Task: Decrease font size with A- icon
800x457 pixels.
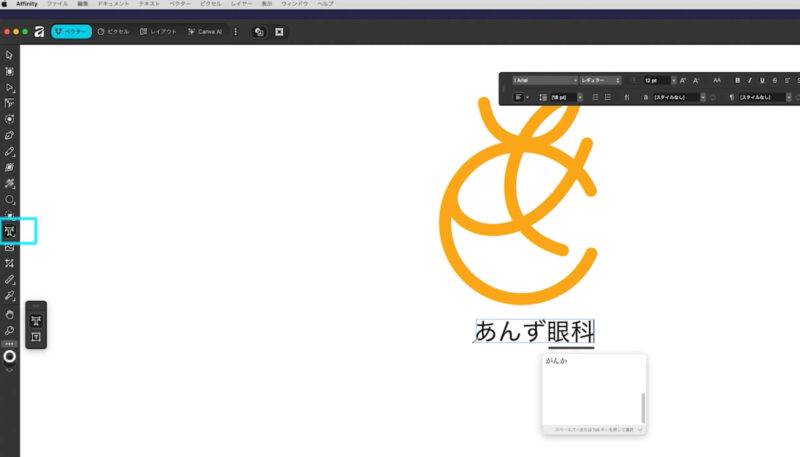Action: click(696, 81)
